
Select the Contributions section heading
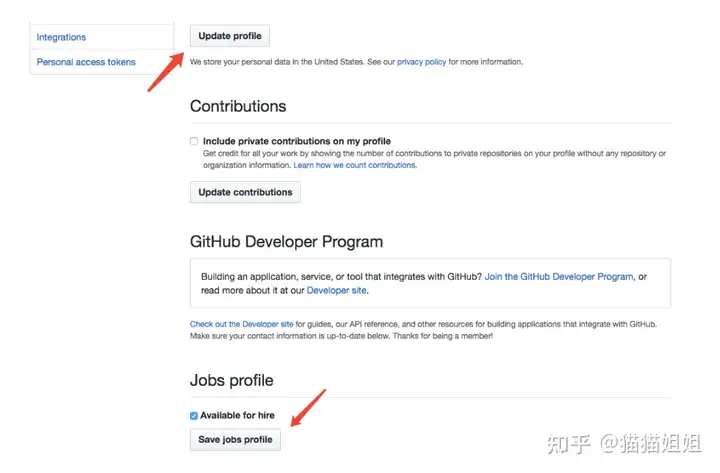(238, 106)
